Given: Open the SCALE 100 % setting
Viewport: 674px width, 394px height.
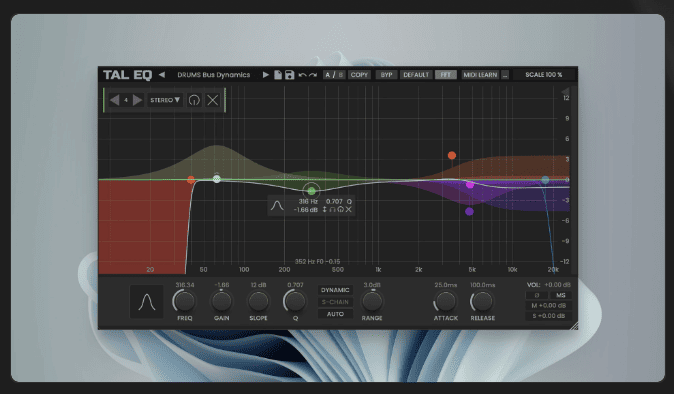Looking at the screenshot, I should [x=544, y=75].
